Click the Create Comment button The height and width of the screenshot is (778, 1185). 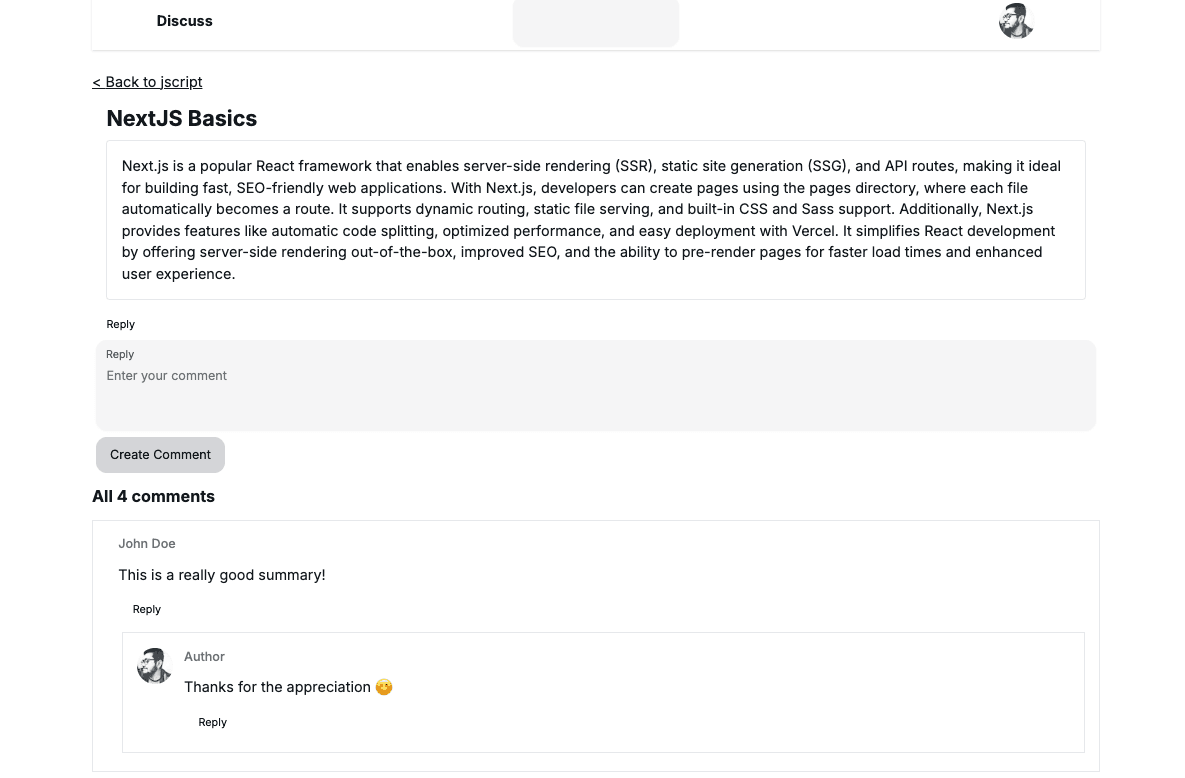click(x=160, y=455)
